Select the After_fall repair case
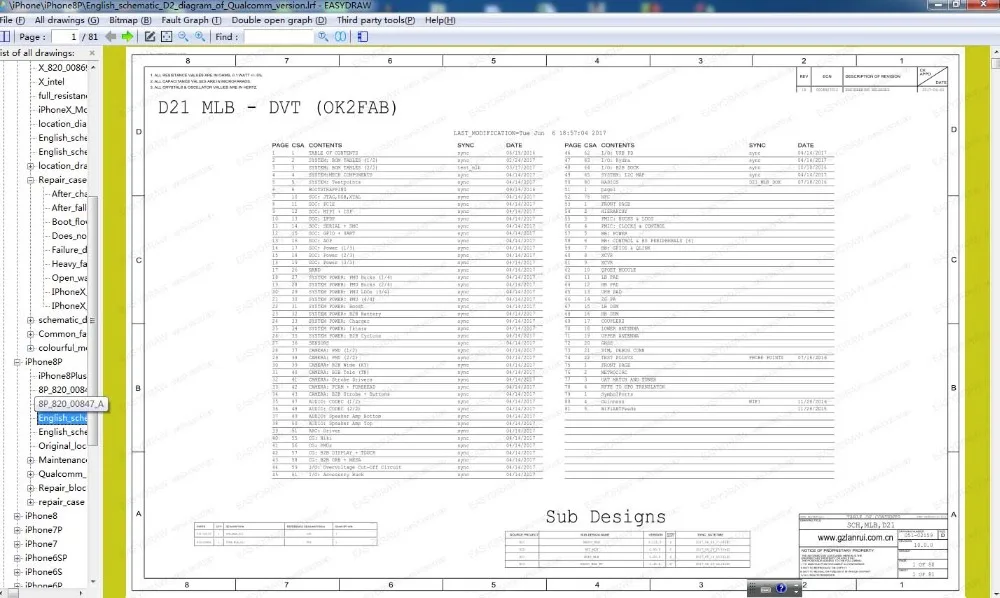1000x598 pixels. (x=69, y=208)
